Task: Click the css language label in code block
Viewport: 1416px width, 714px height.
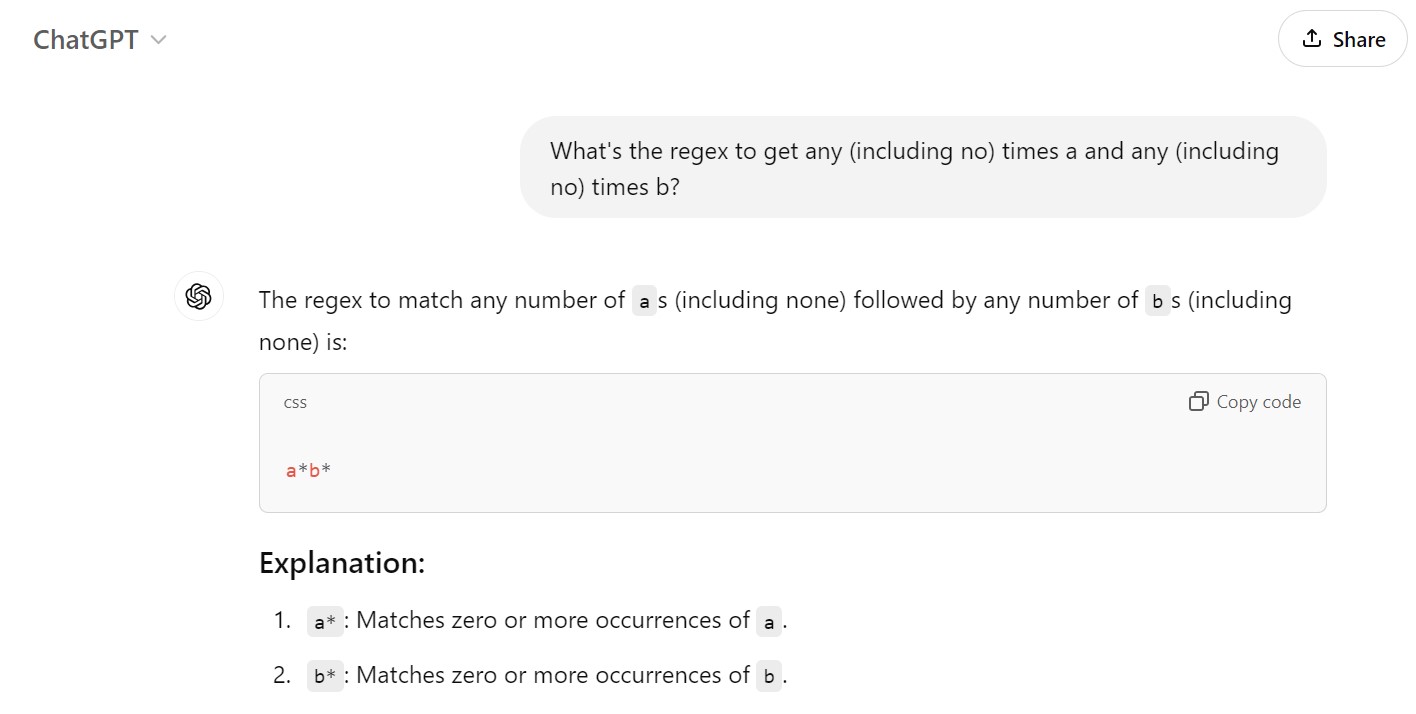Action: pos(295,402)
